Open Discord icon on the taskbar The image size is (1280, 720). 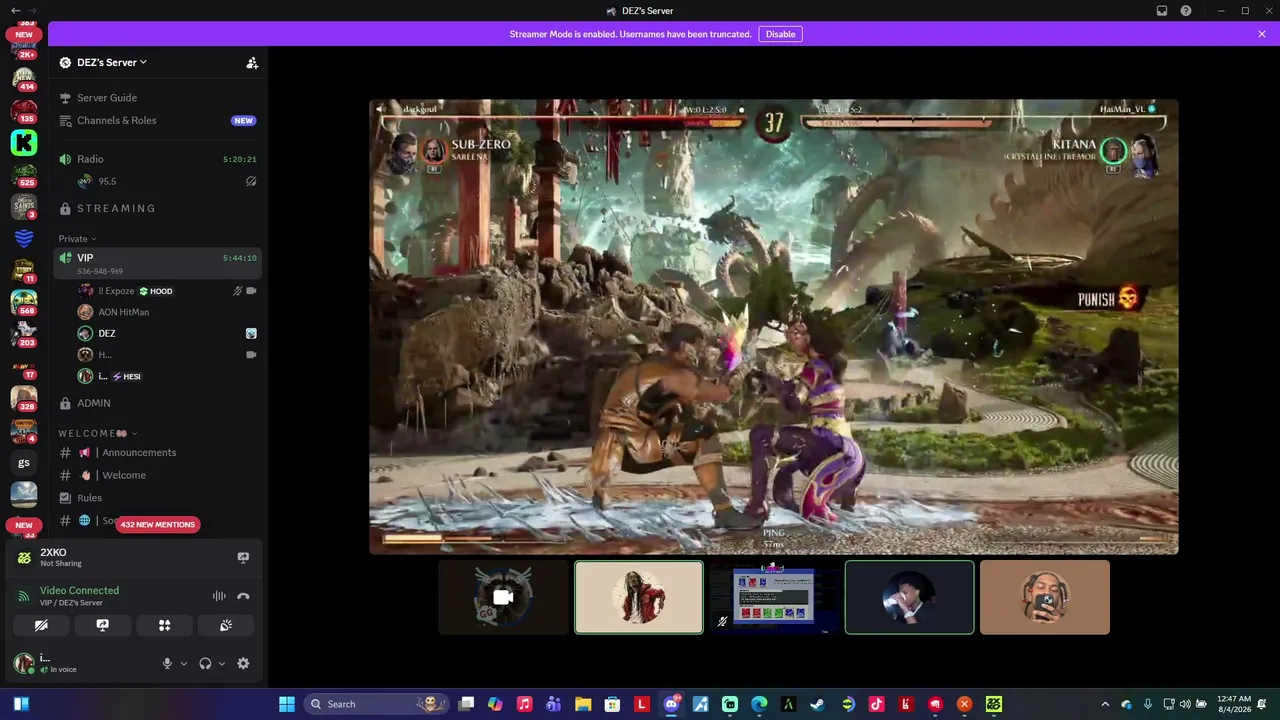coord(671,704)
